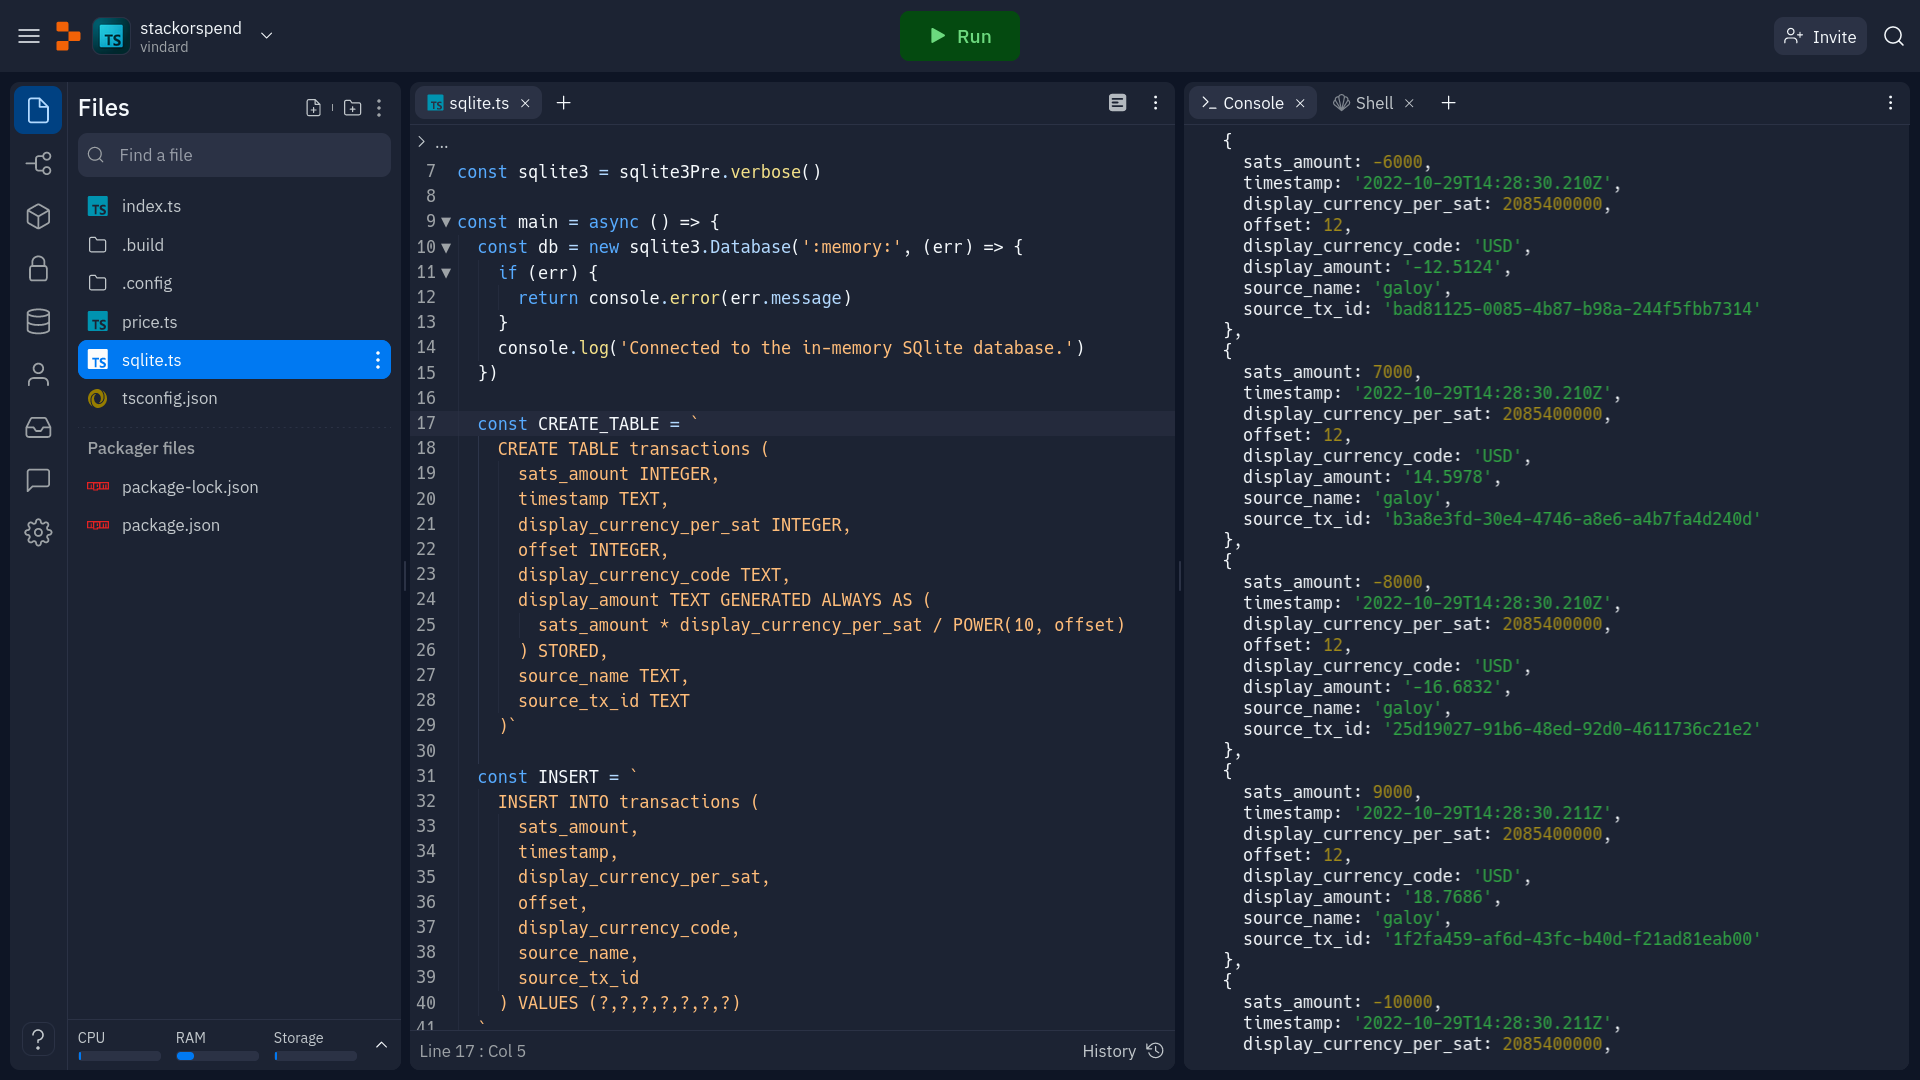Collapse the fold arrow on line 10
This screenshot has width=1920, height=1080.
tap(446, 247)
